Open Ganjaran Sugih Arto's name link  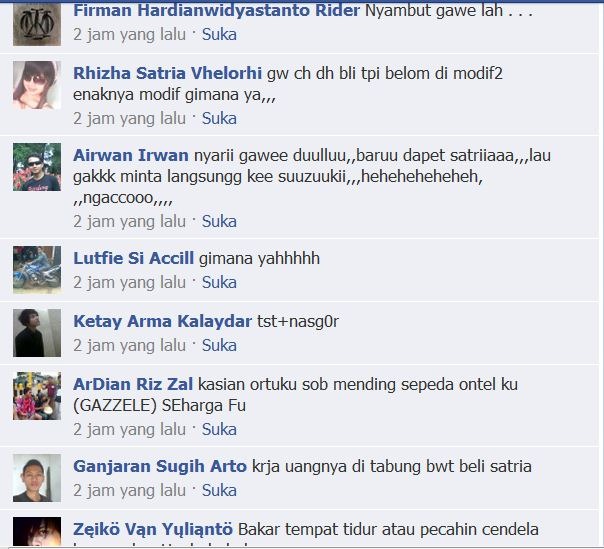click(160, 466)
